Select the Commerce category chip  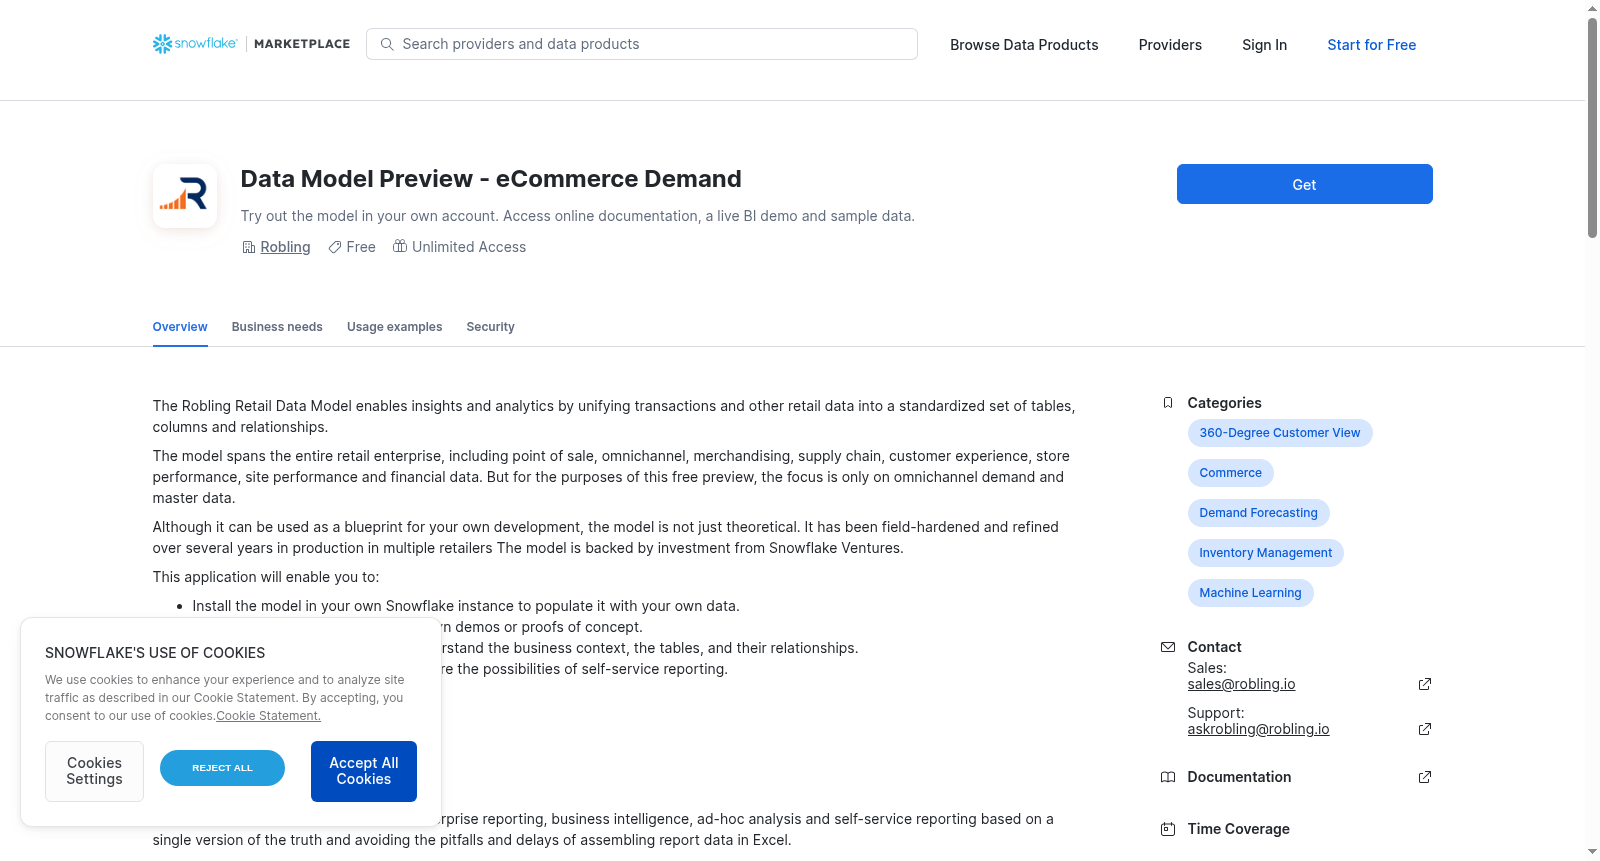[1230, 473]
